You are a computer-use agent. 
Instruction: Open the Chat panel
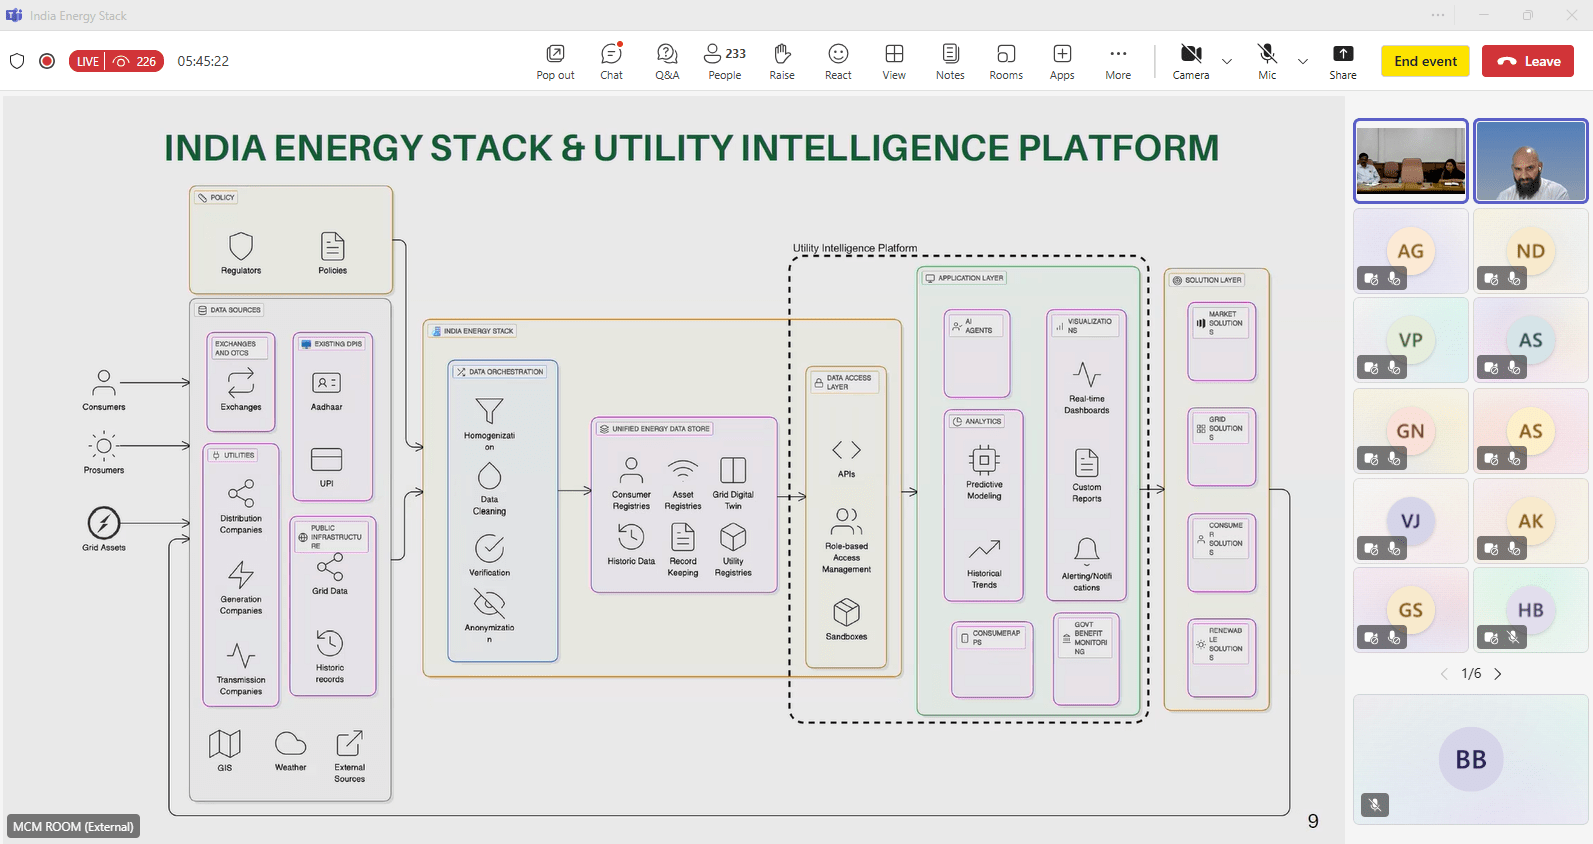point(611,61)
